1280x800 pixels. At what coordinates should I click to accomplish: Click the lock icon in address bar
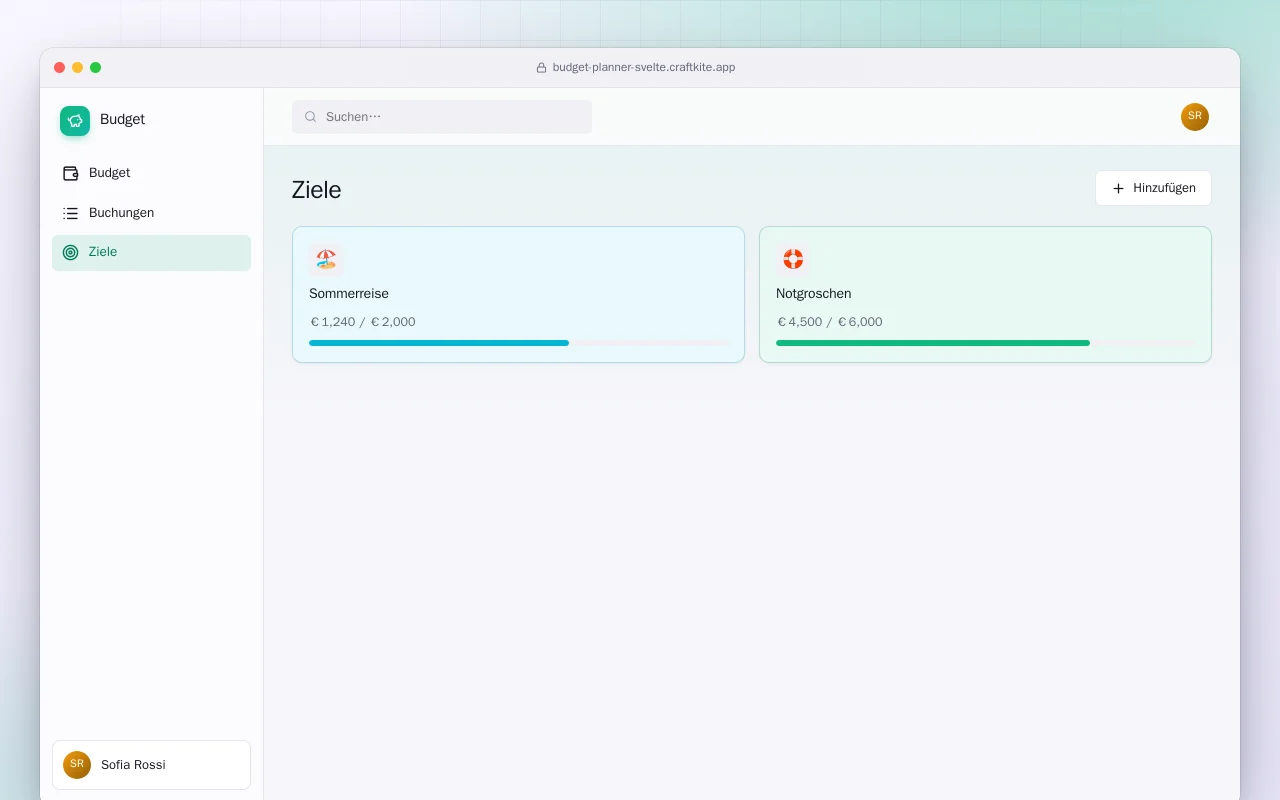click(542, 68)
